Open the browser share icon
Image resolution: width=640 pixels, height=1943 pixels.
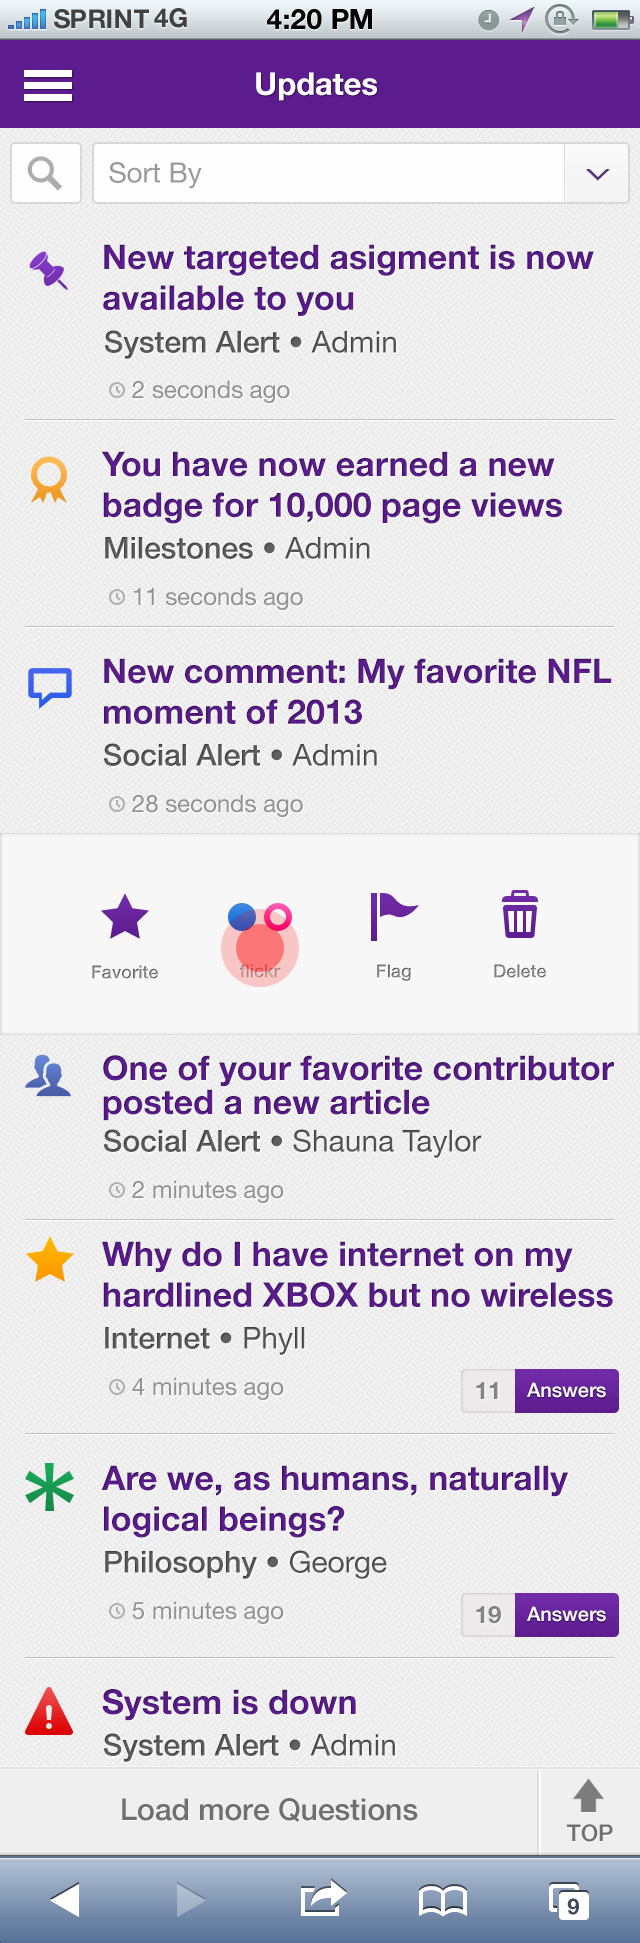click(322, 1899)
